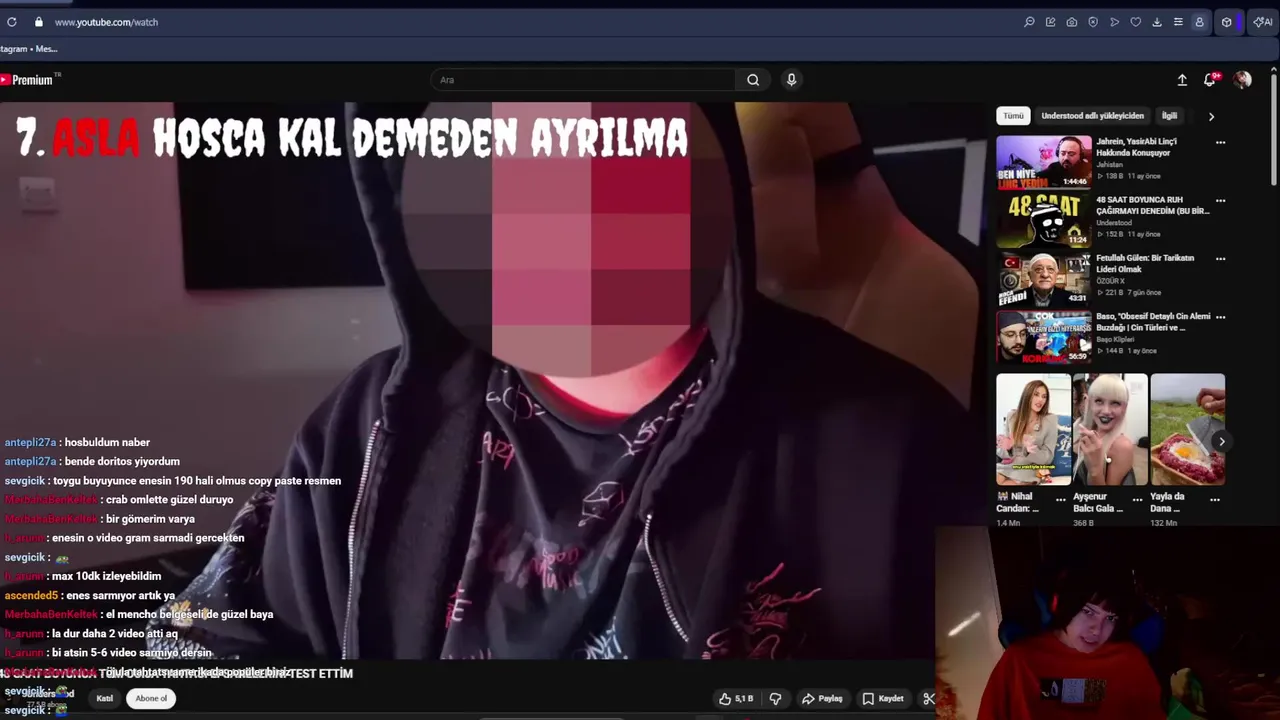Click the send arrow icon in browser toolbar
Viewport: 1280px width, 720px height.
[x=1114, y=22]
